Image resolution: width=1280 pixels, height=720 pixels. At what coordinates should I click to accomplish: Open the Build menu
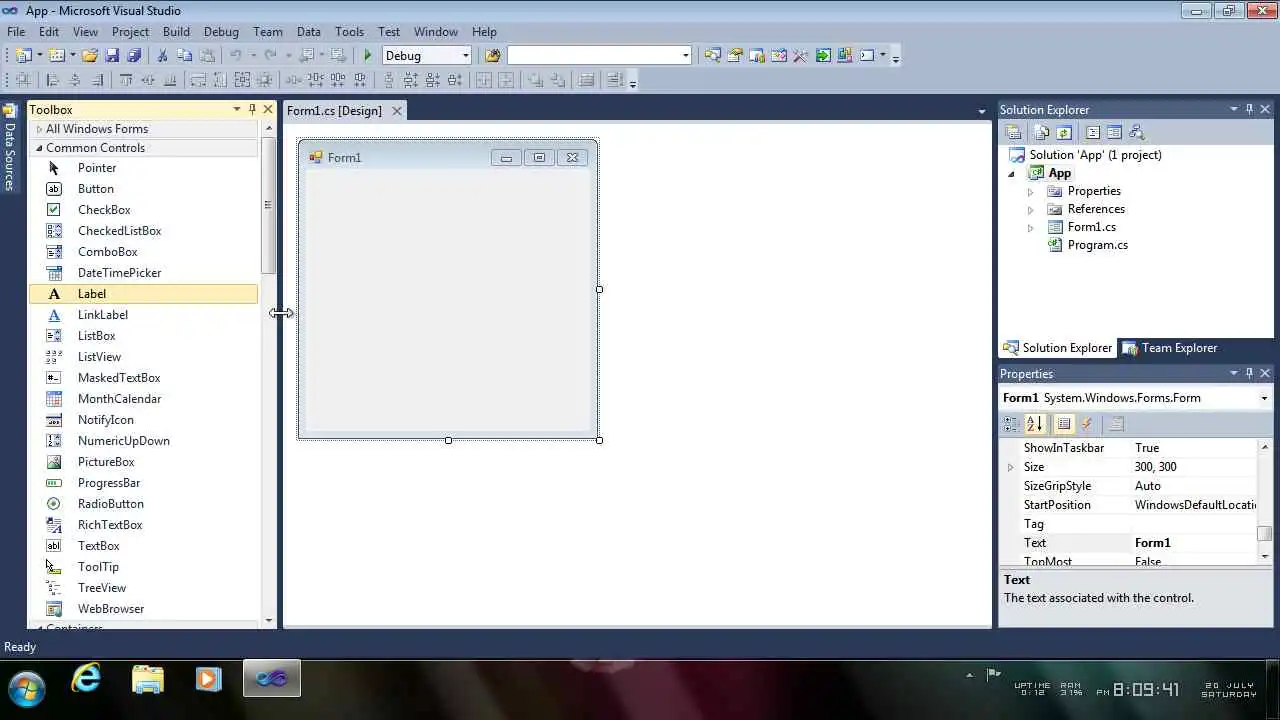(176, 32)
